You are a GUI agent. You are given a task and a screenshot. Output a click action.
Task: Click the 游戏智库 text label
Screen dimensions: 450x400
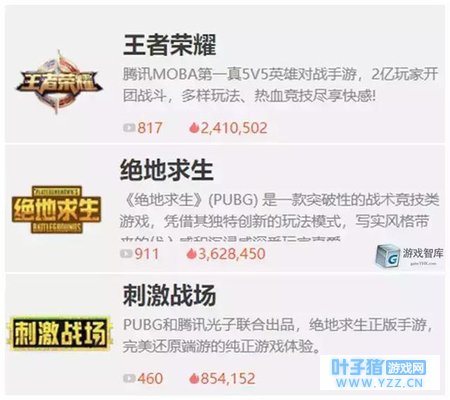pos(423,253)
